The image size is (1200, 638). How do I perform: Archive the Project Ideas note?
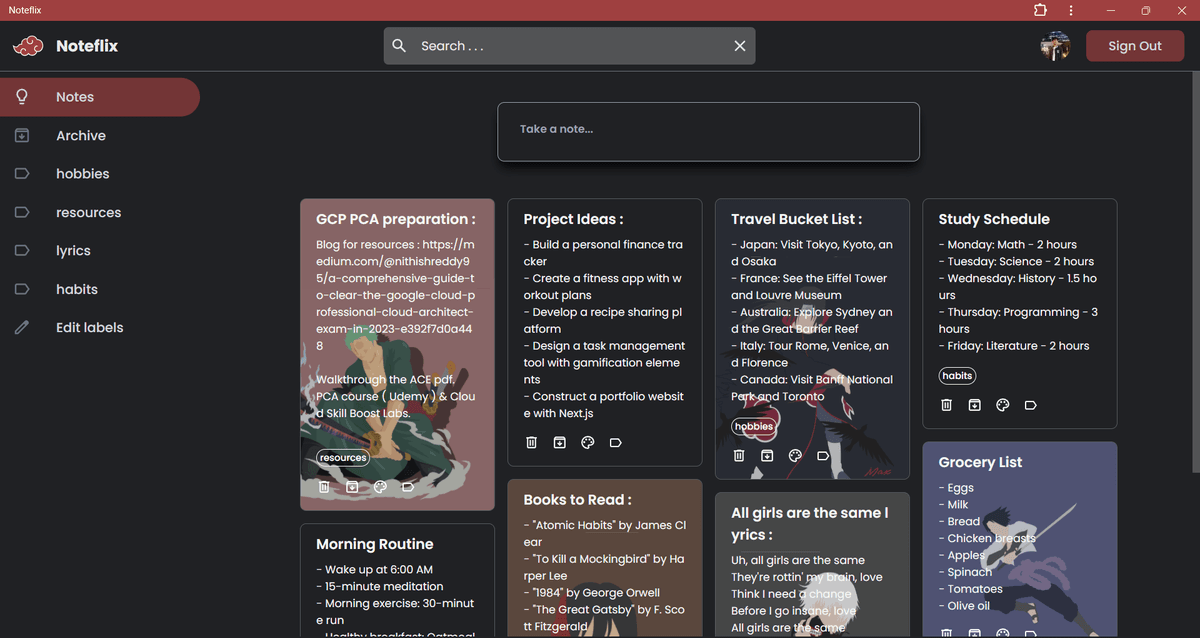coord(560,443)
